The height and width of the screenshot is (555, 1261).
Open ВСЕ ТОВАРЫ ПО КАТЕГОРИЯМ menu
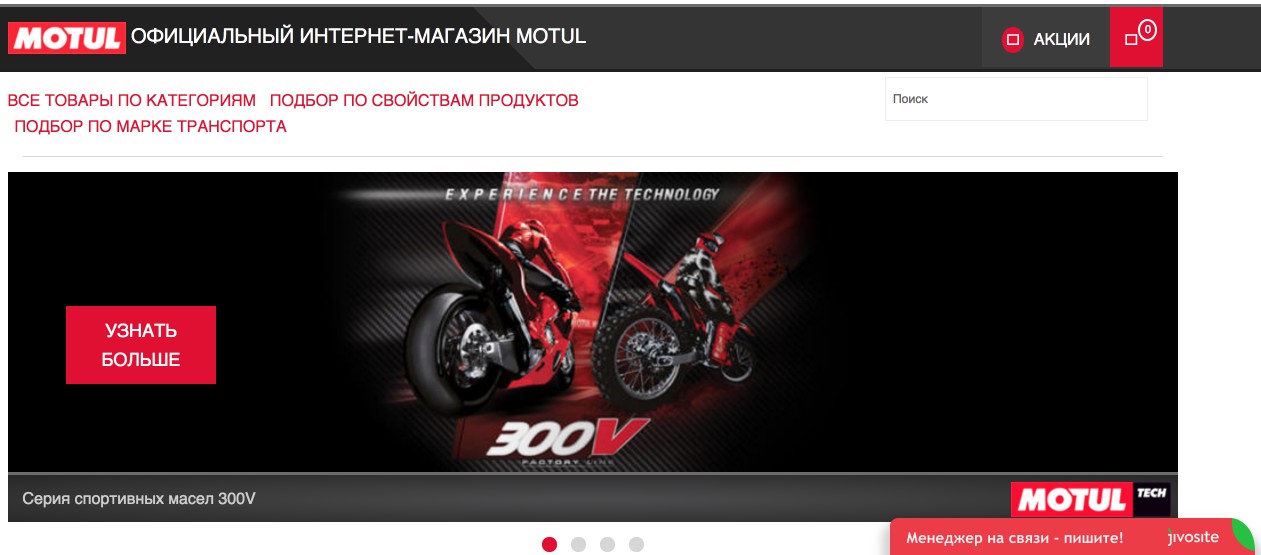tap(132, 100)
